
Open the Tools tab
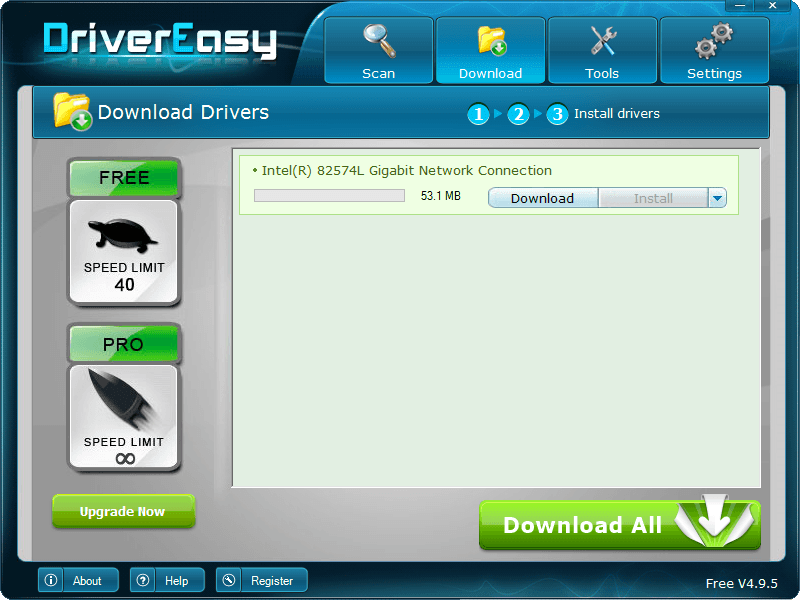click(603, 50)
